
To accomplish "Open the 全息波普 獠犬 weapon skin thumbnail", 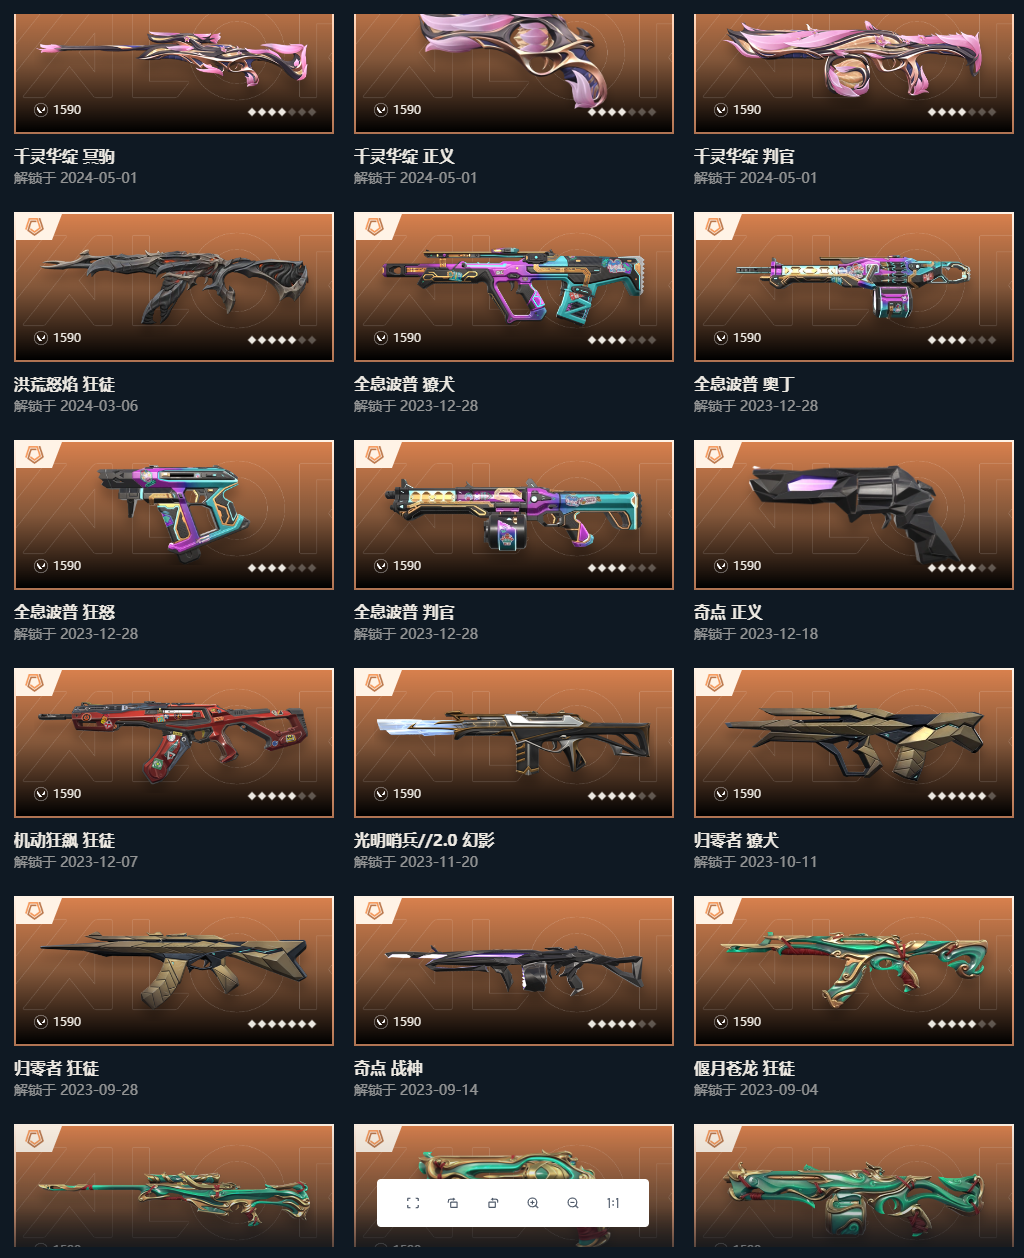I will (x=514, y=287).
